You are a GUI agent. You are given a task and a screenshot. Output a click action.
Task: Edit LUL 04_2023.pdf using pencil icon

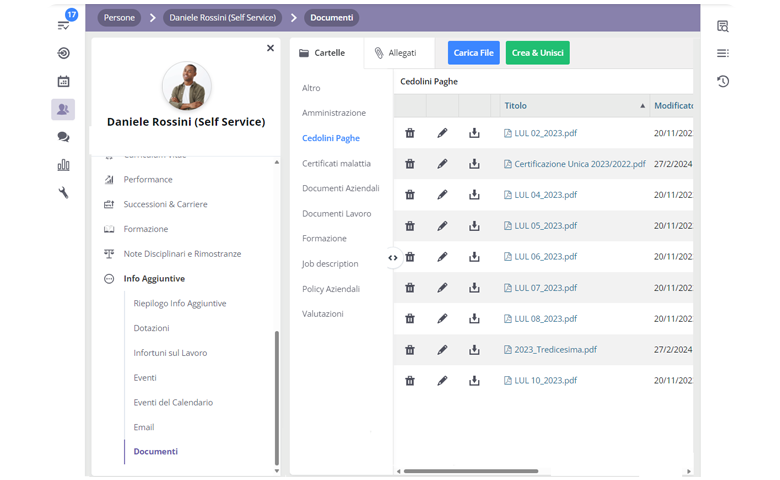(442, 195)
